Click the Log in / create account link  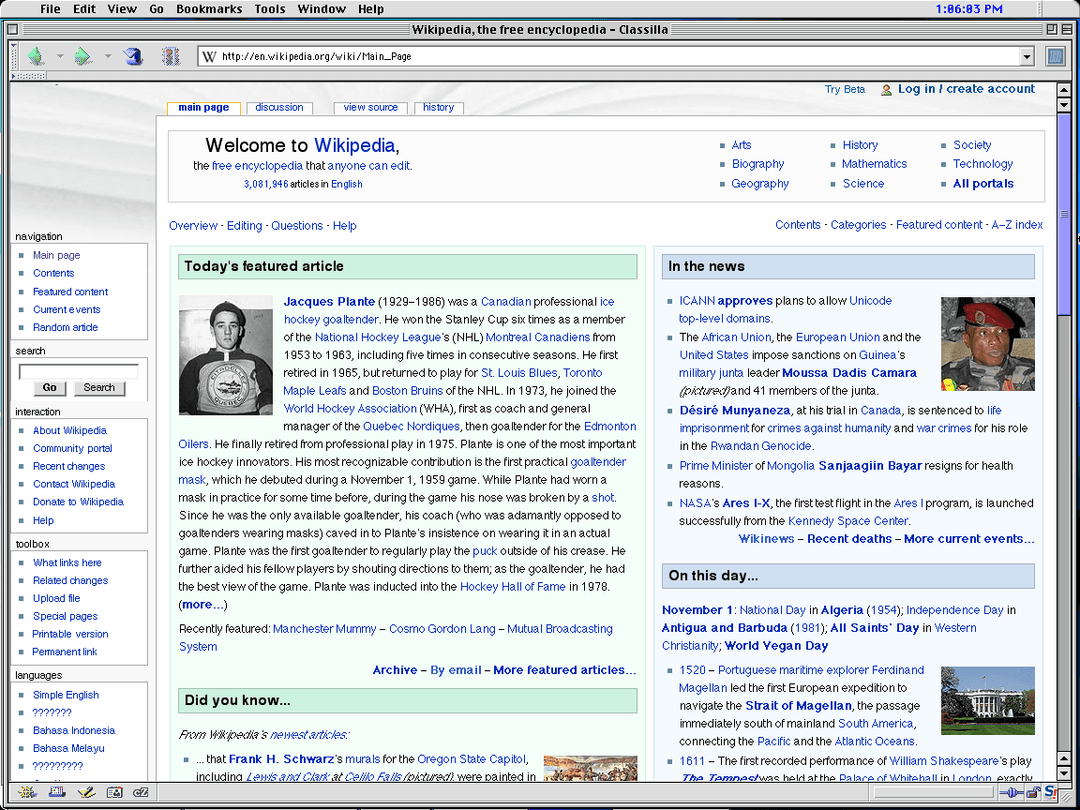(x=964, y=88)
